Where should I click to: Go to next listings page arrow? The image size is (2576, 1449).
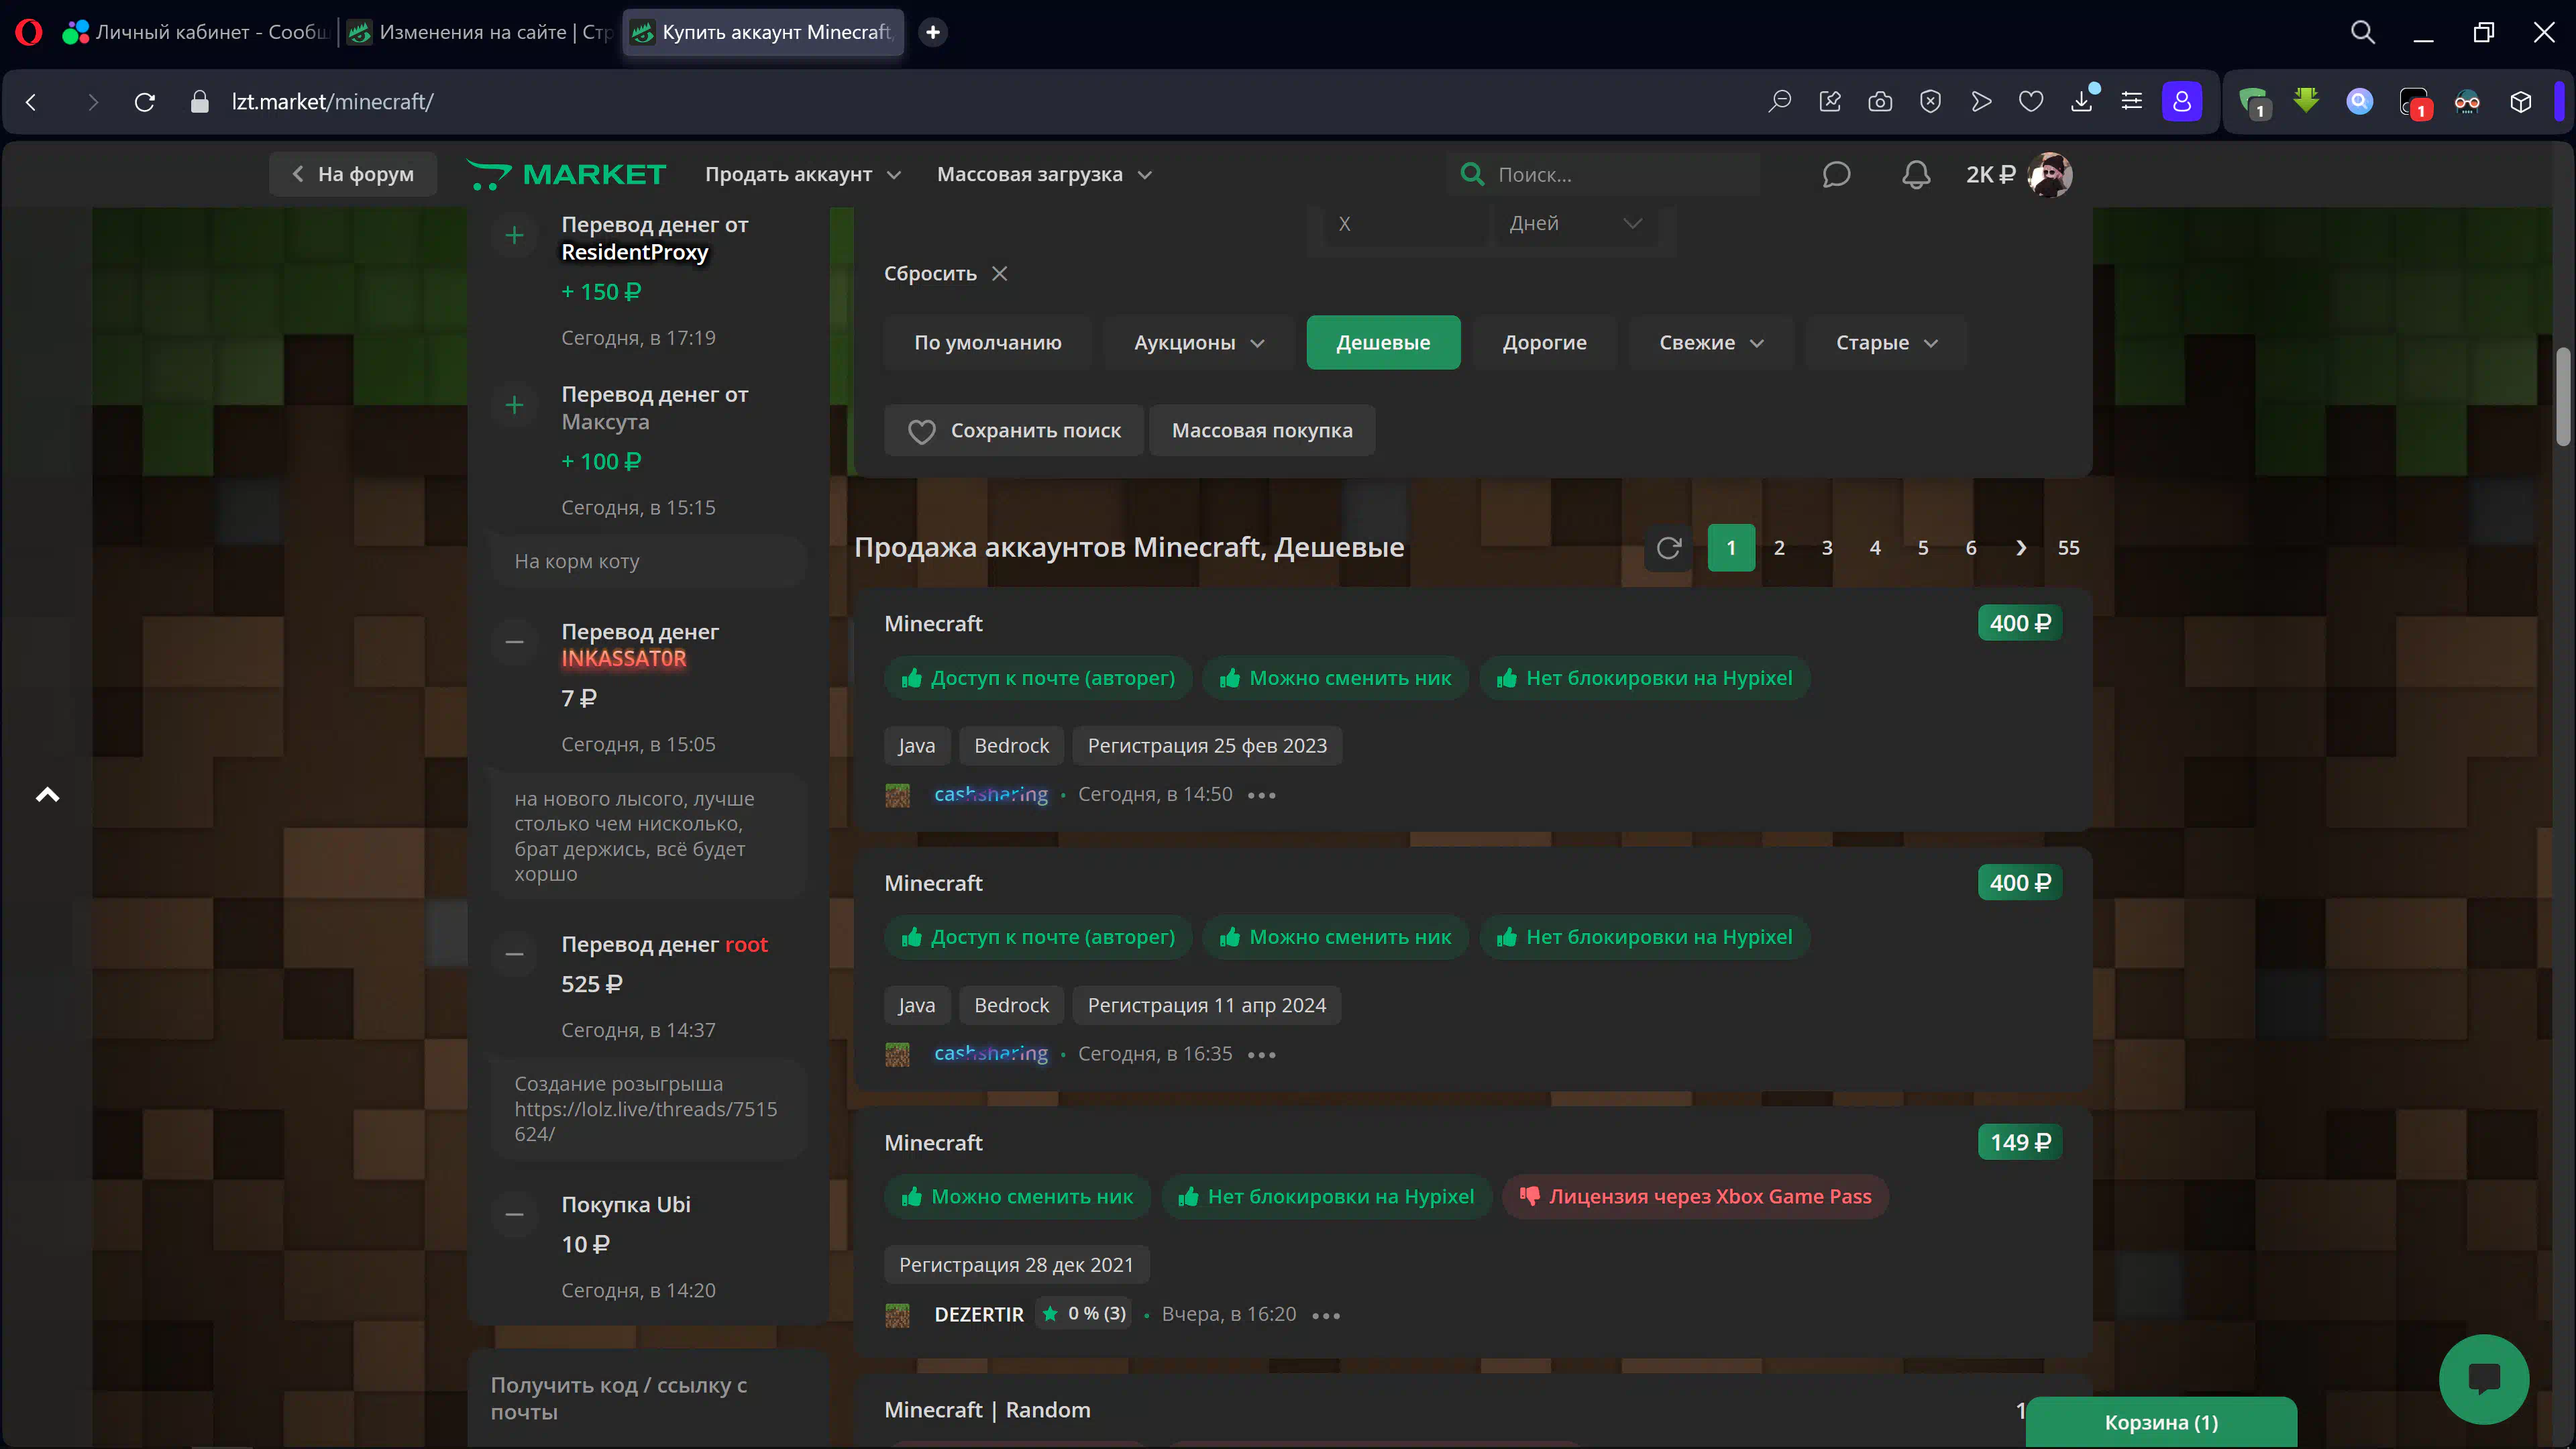point(2021,548)
